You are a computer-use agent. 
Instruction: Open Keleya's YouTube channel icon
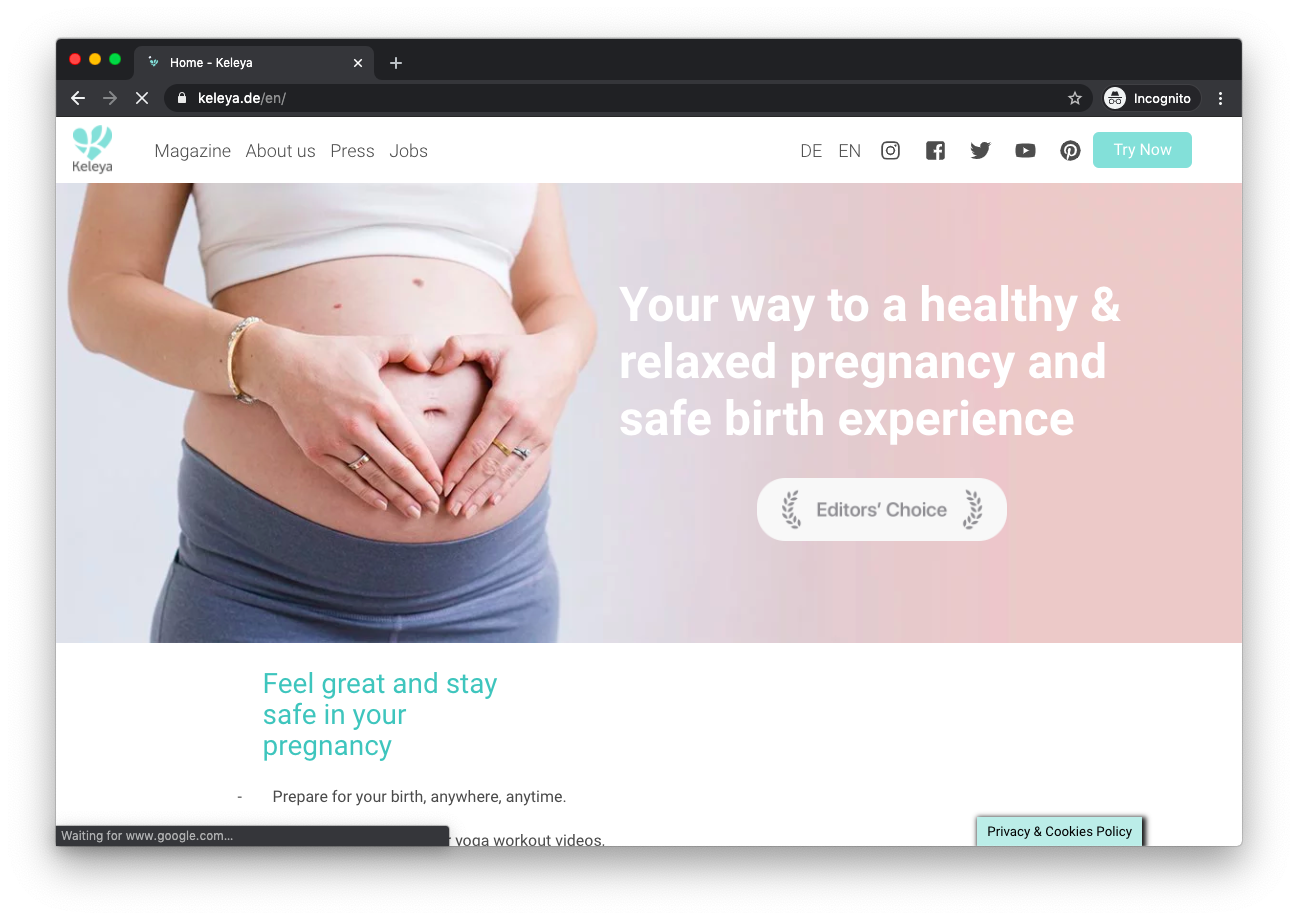(1025, 151)
